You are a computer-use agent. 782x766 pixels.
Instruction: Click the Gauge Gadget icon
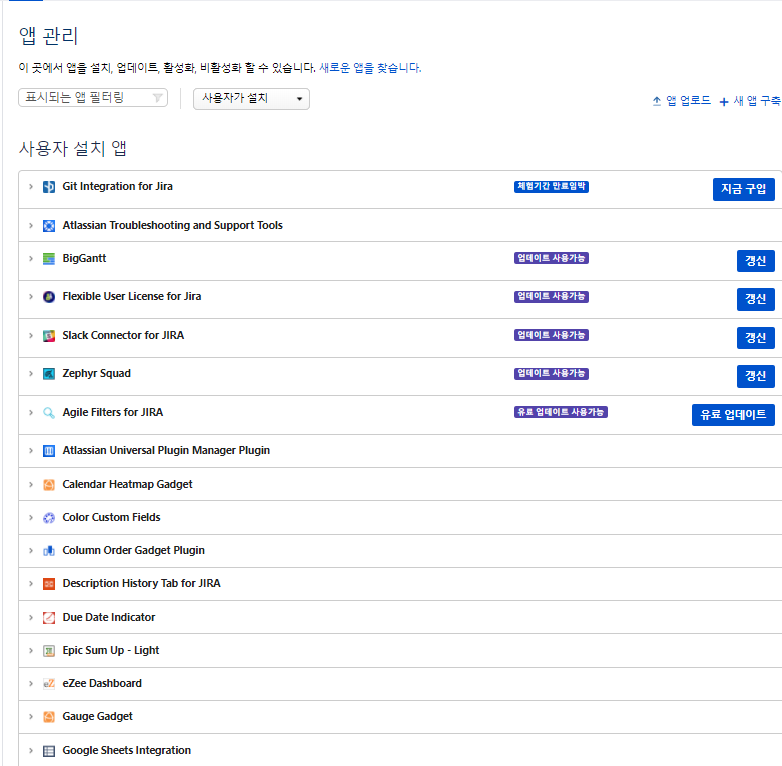tap(49, 717)
